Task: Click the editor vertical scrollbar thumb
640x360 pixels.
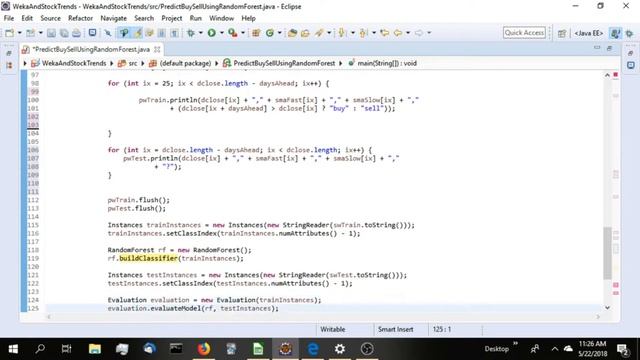Action: [607, 253]
